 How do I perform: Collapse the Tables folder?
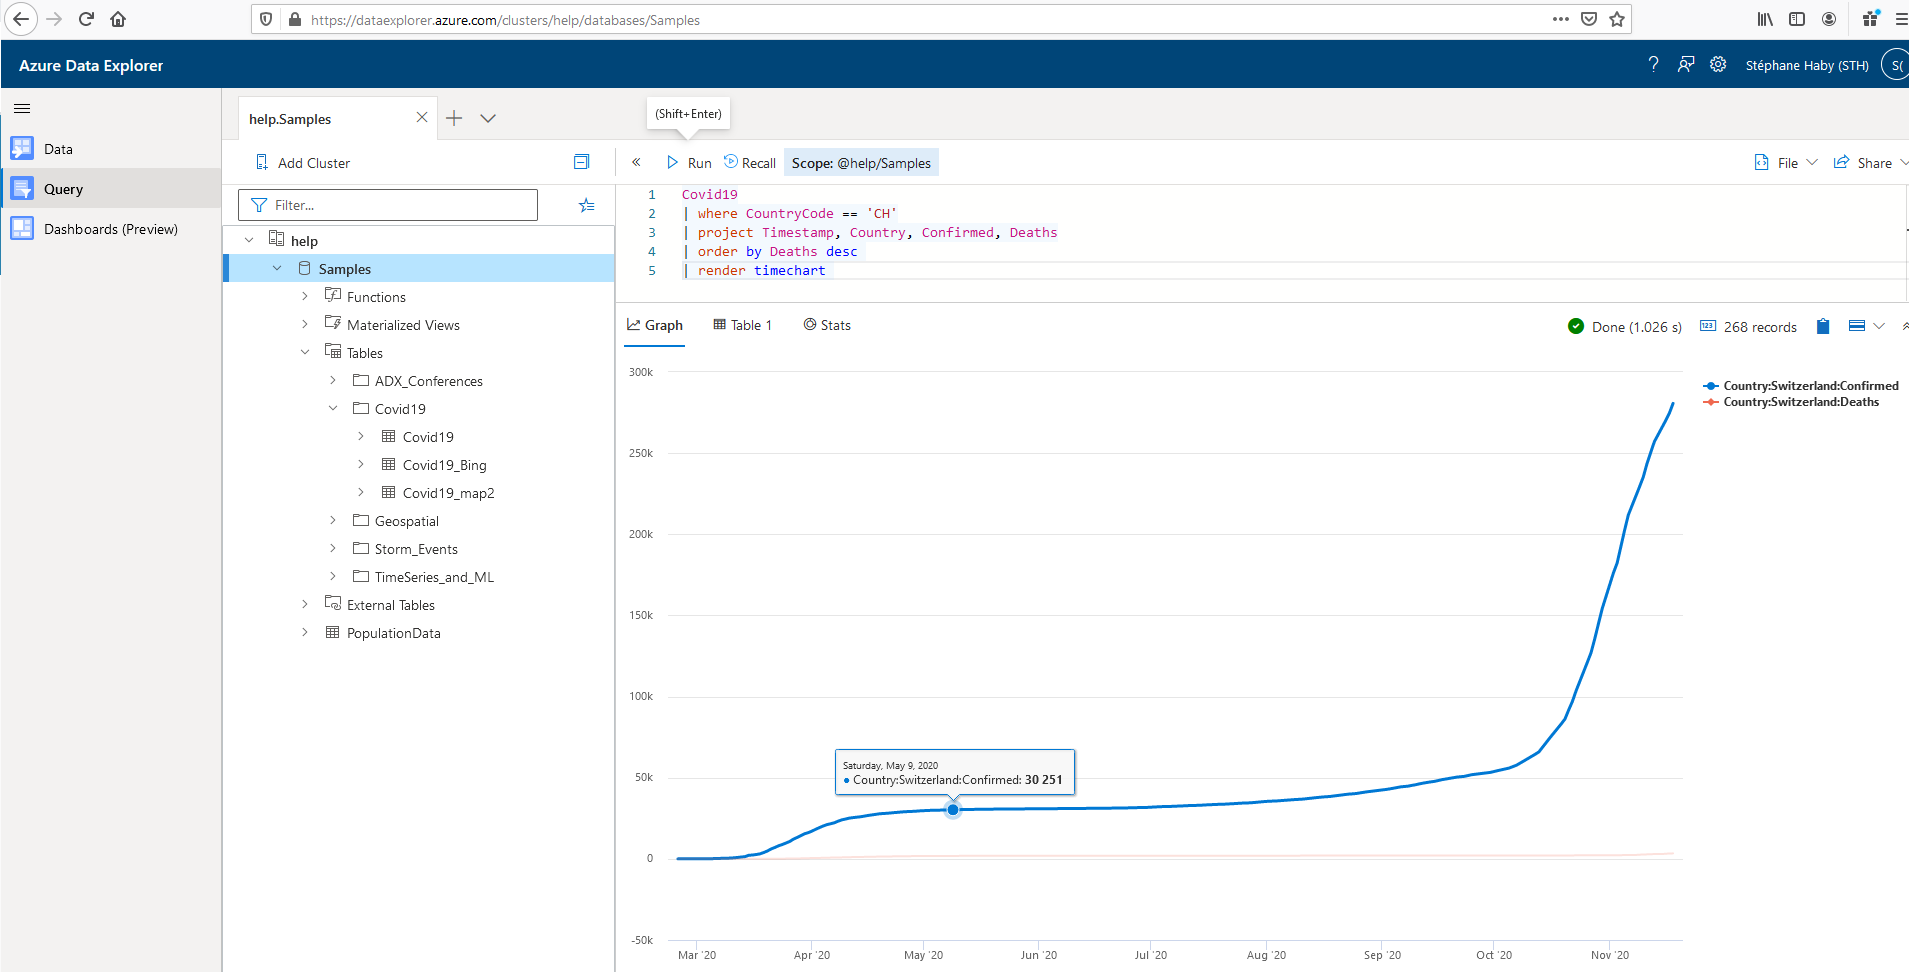tap(305, 352)
